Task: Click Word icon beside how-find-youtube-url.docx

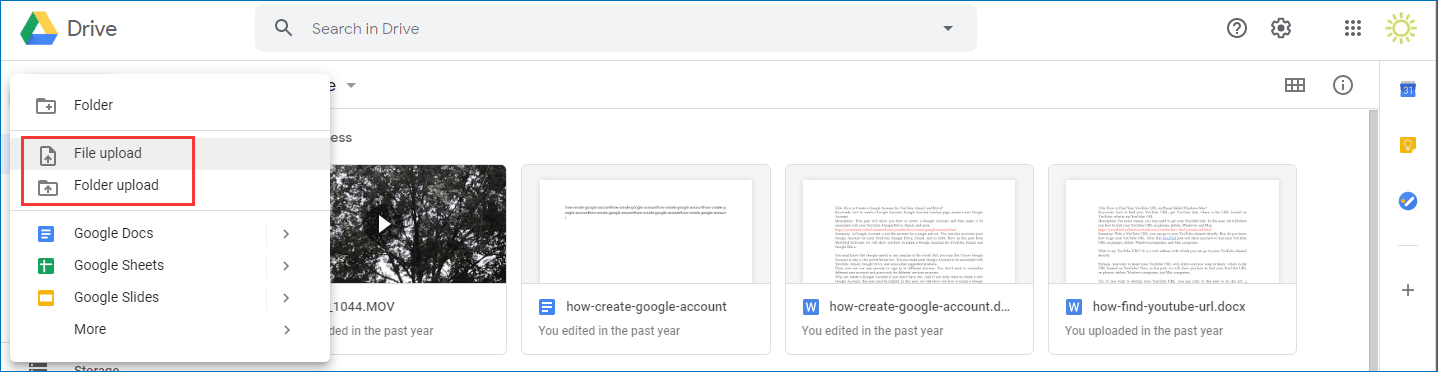Action: (1074, 307)
